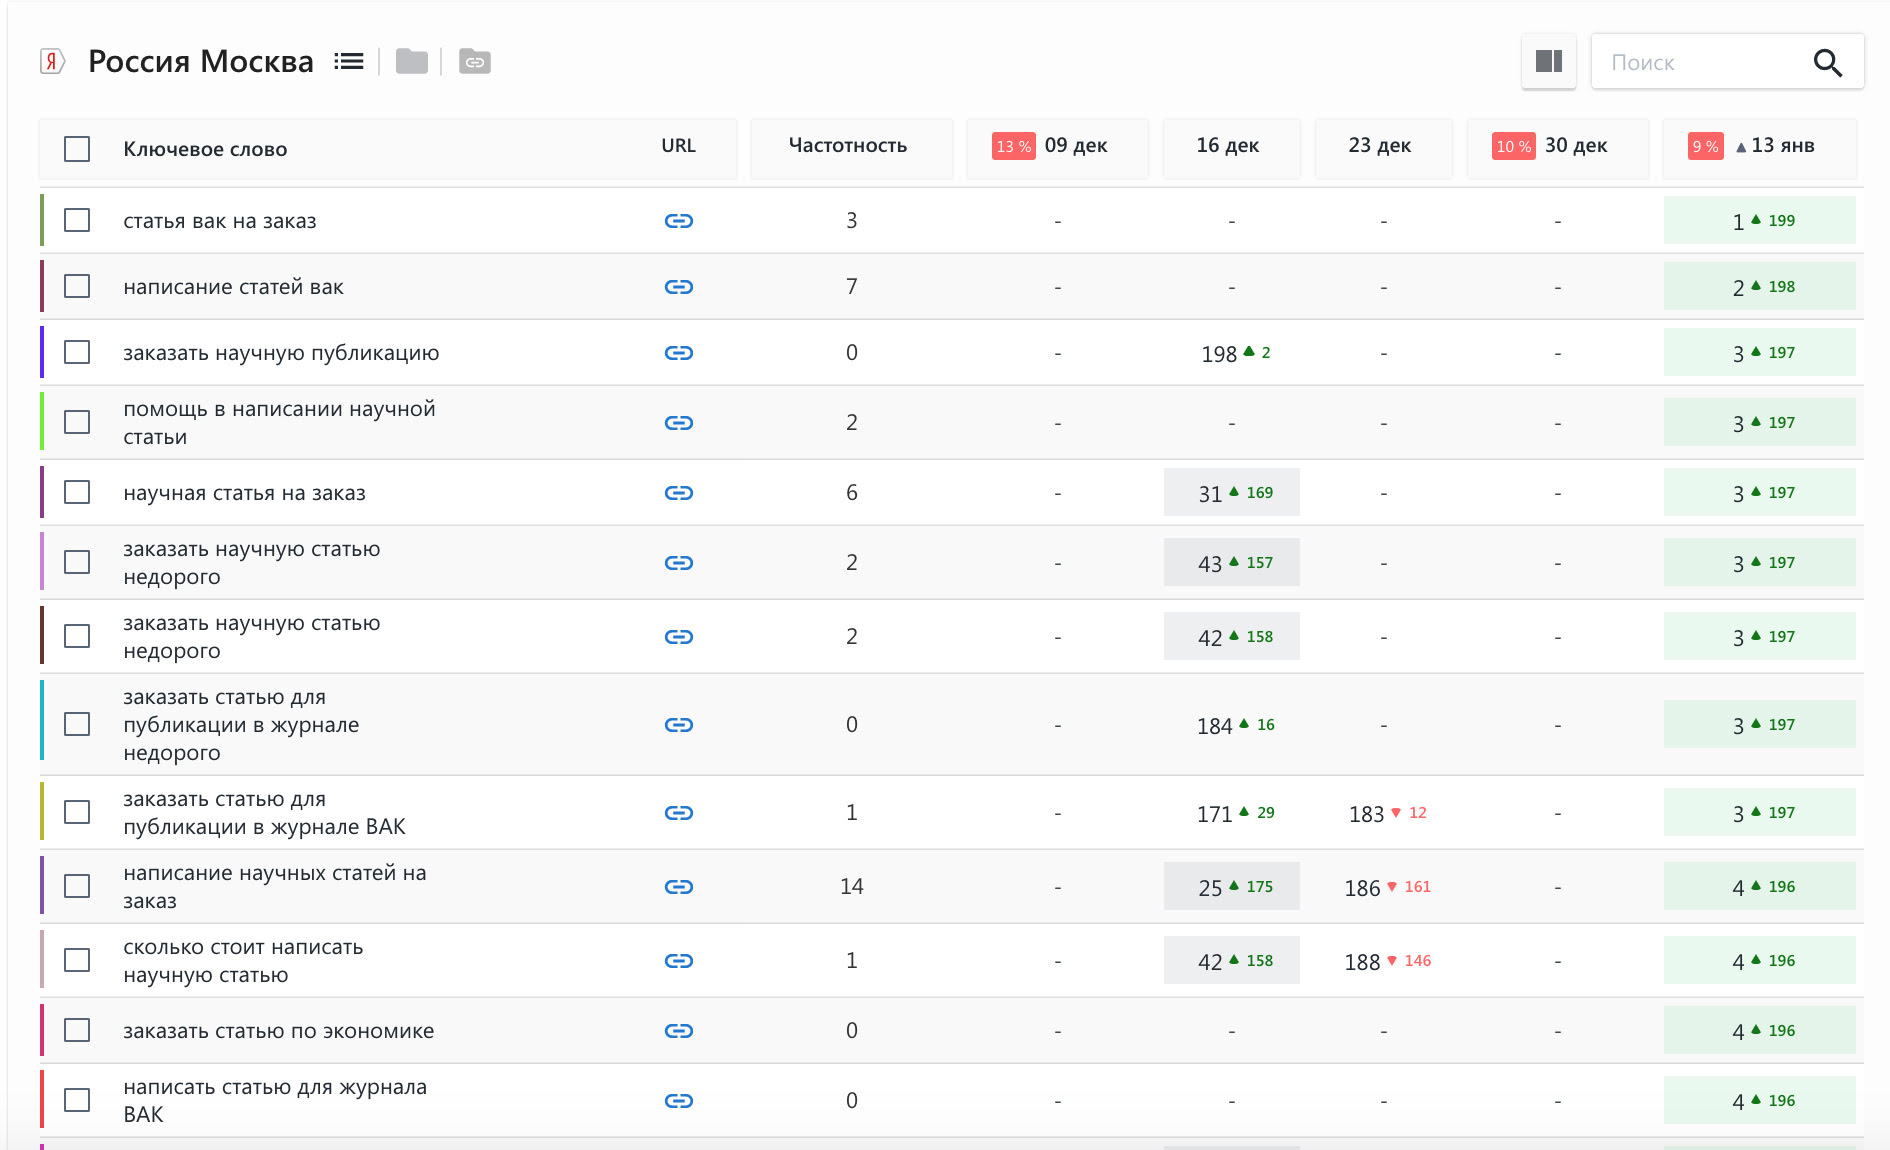Open URL link for статья вак на заказ
The width and height of the screenshot is (1890, 1150).
click(679, 221)
